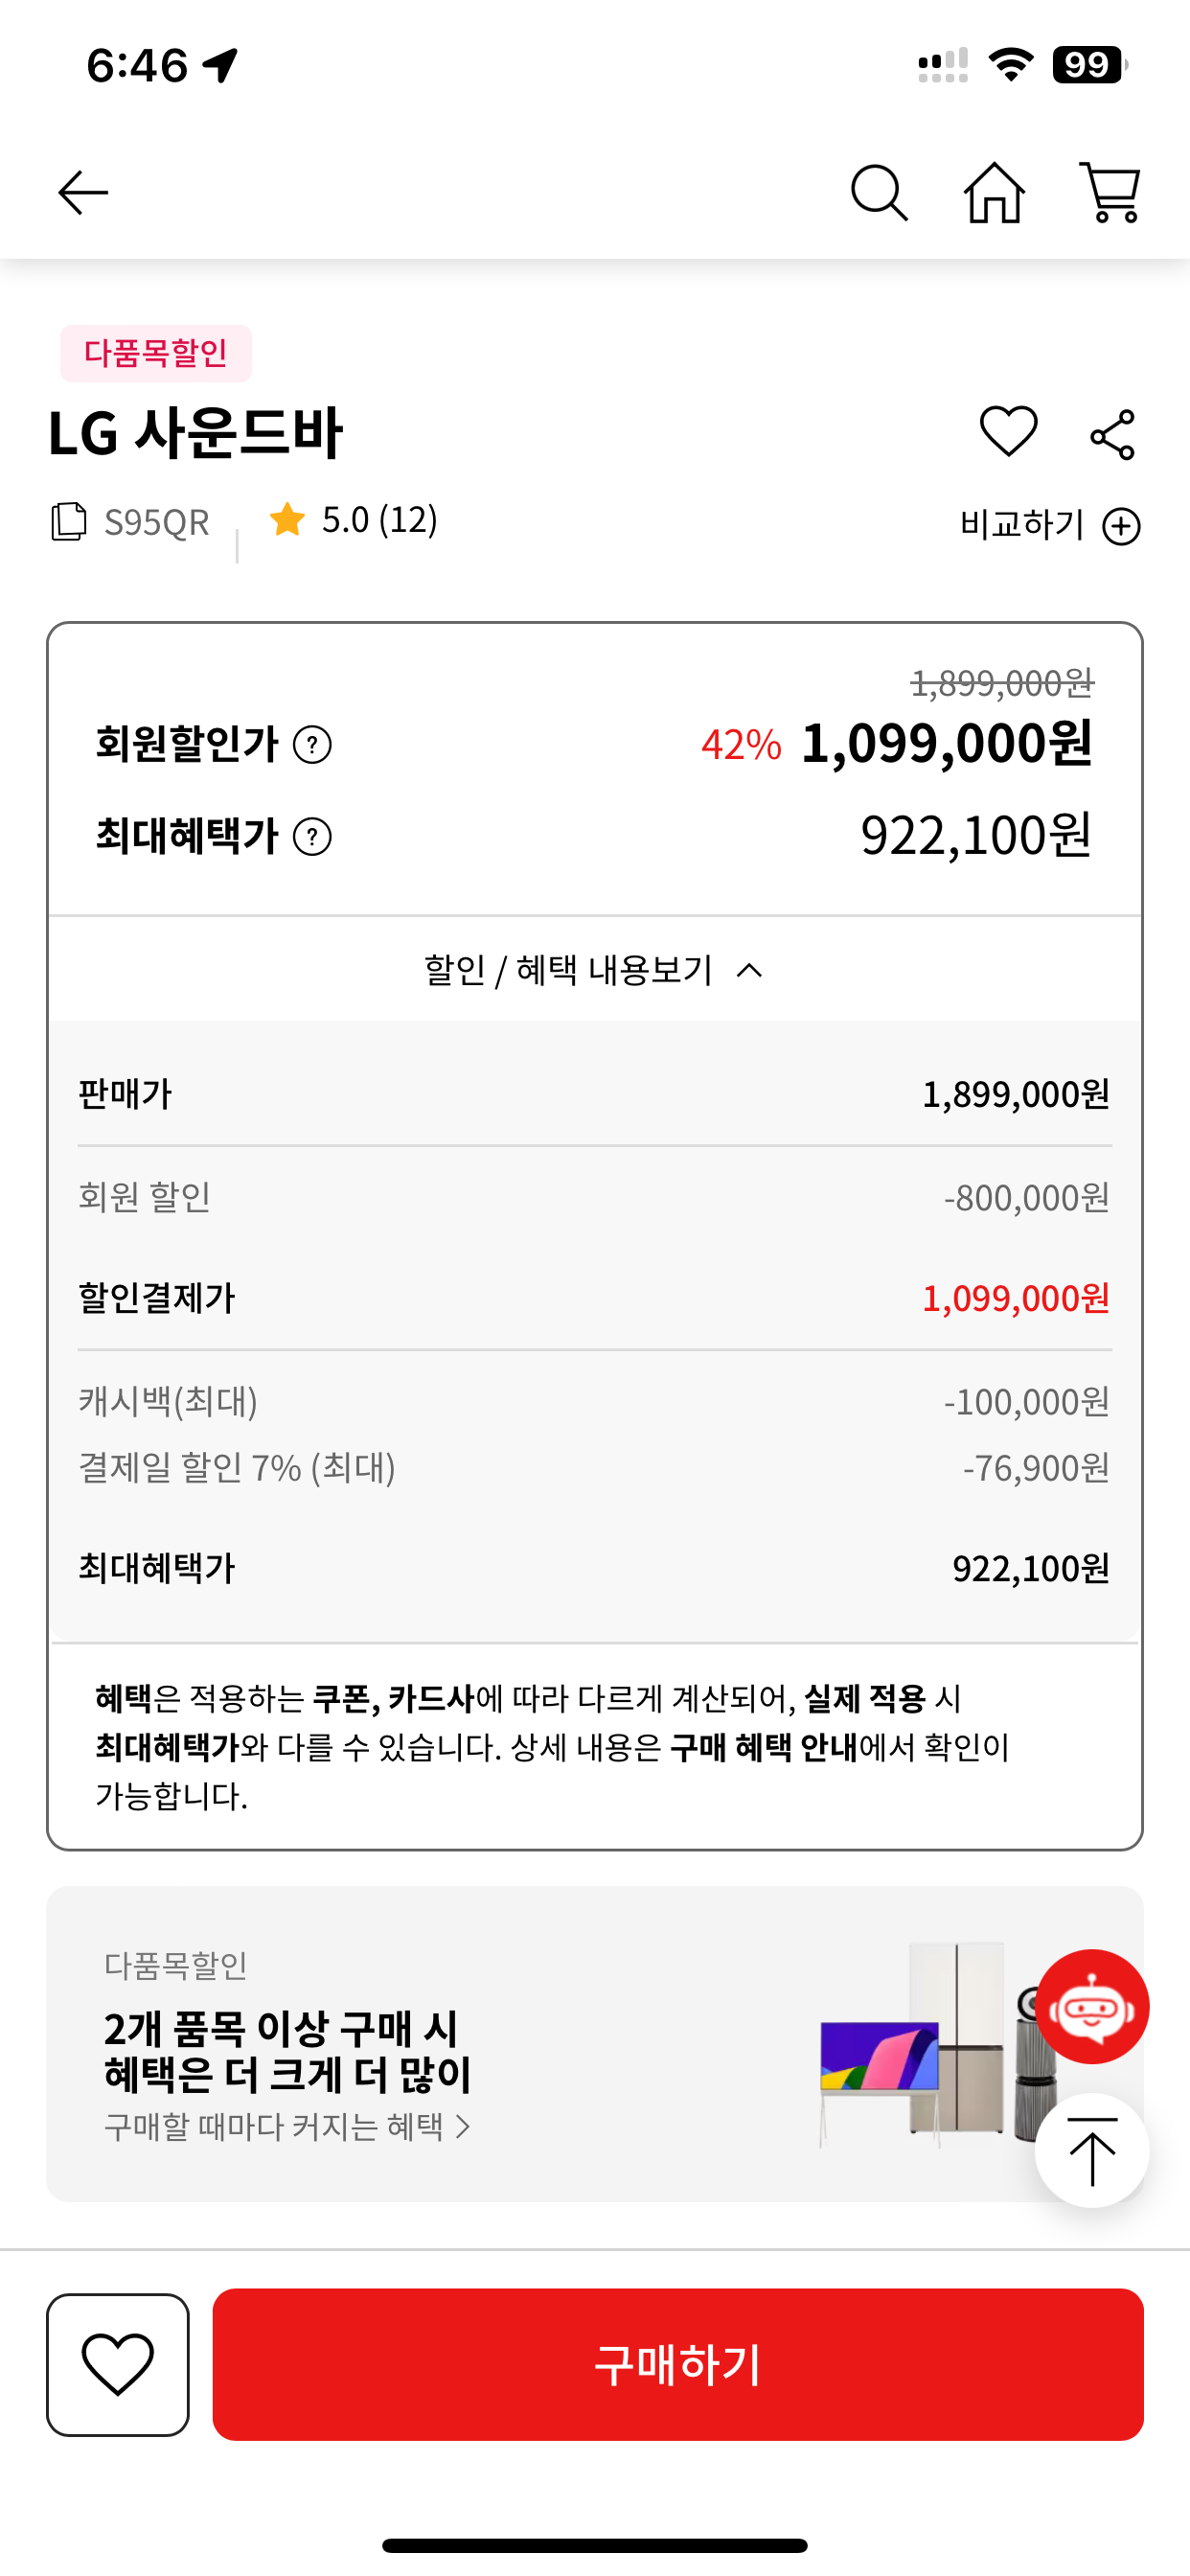1190x2576 pixels.
Task: Open 구매할 때마다 커지는 혜택 link
Action: 287,2126
